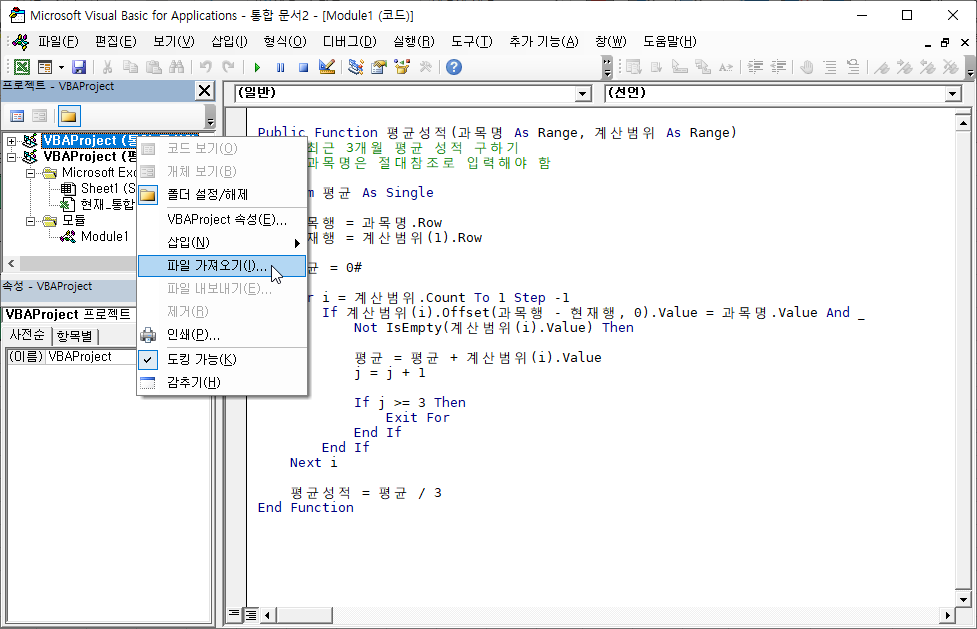Open Properties Window toolbar icon
The height and width of the screenshot is (629, 977).
(x=379, y=67)
